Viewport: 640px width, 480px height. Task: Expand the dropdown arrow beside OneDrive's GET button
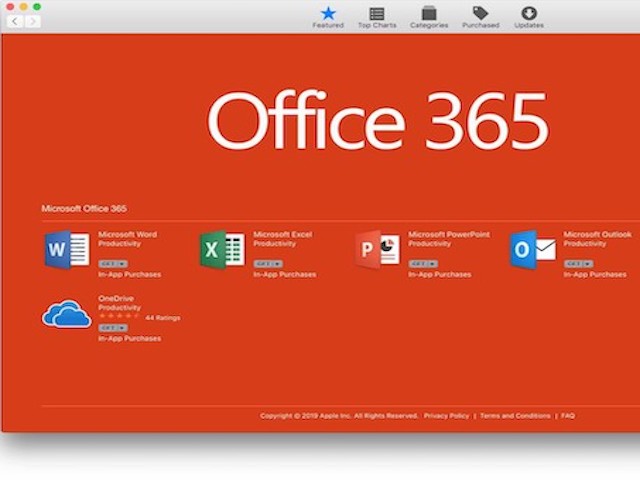point(122,328)
